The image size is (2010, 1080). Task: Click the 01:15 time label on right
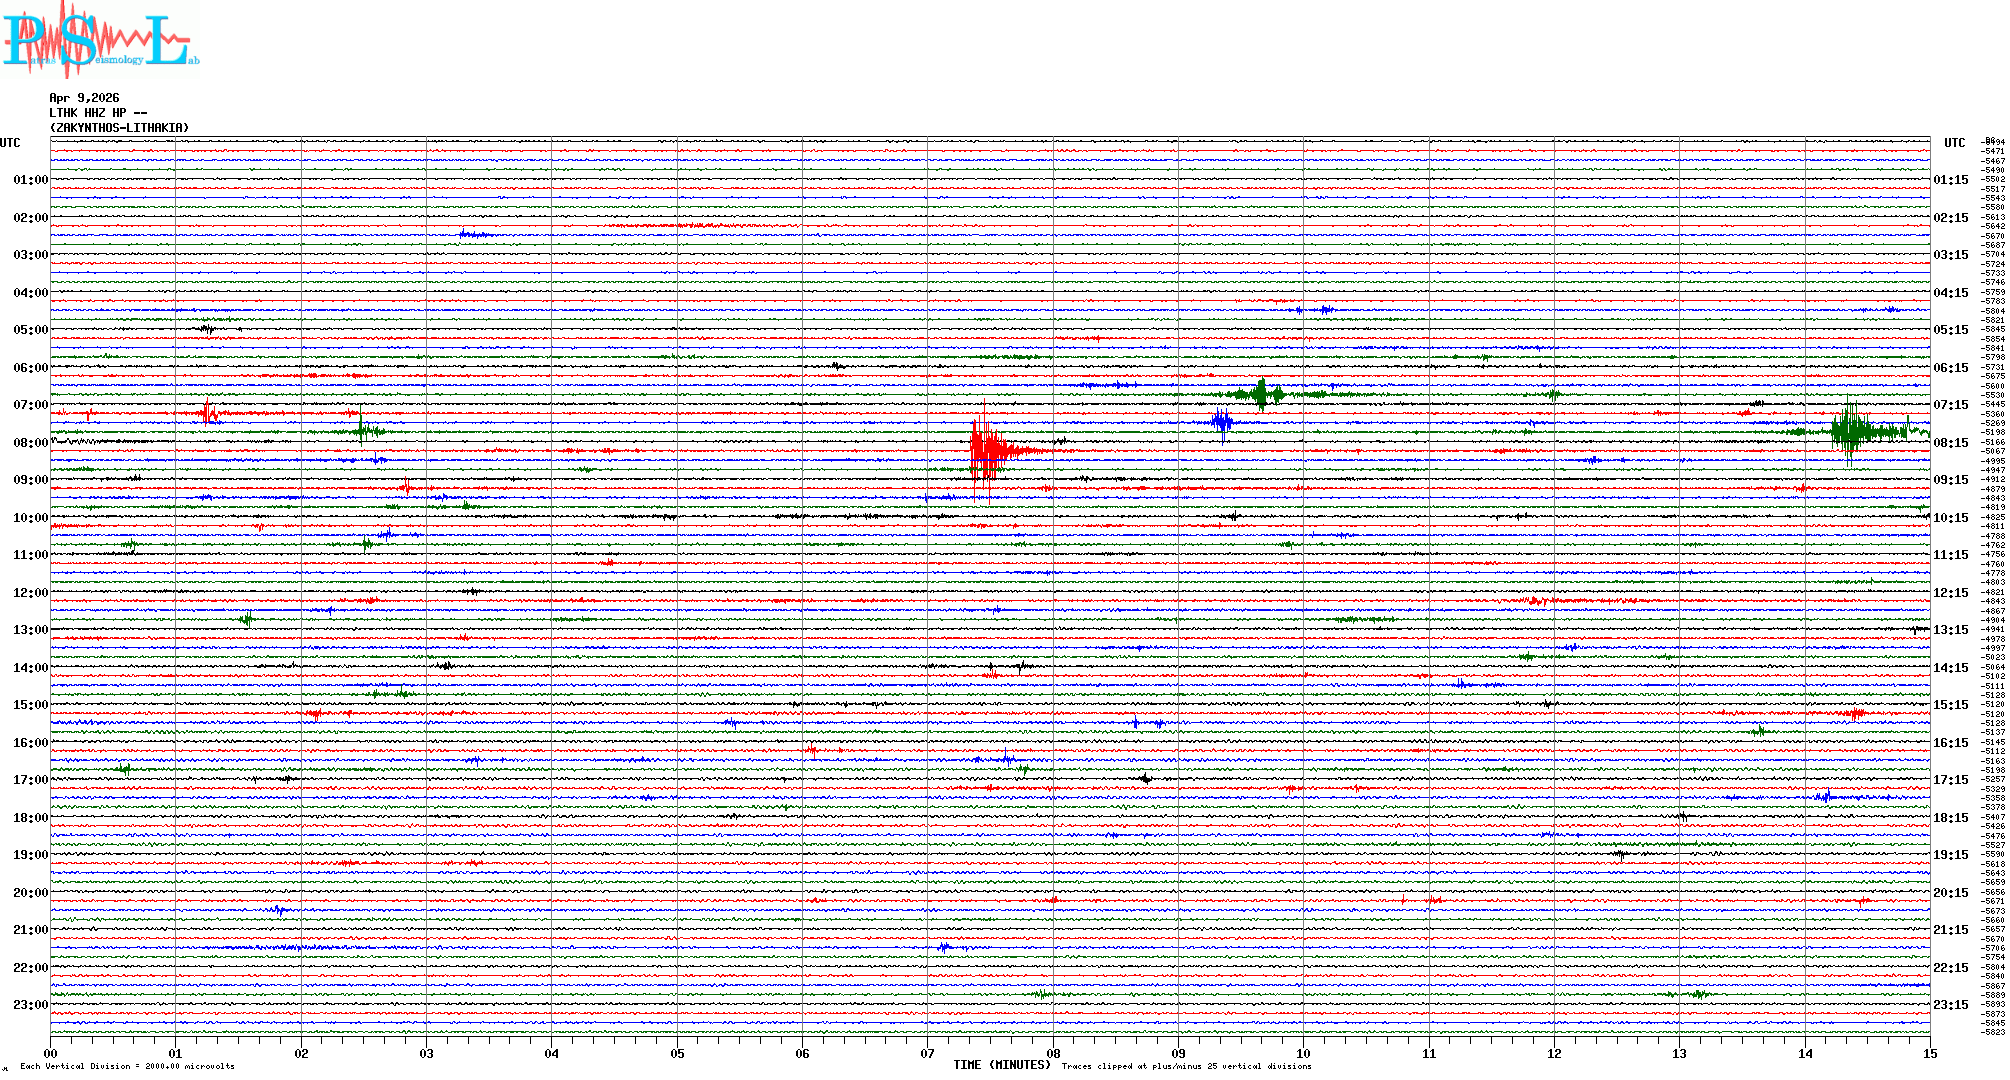1951,181
